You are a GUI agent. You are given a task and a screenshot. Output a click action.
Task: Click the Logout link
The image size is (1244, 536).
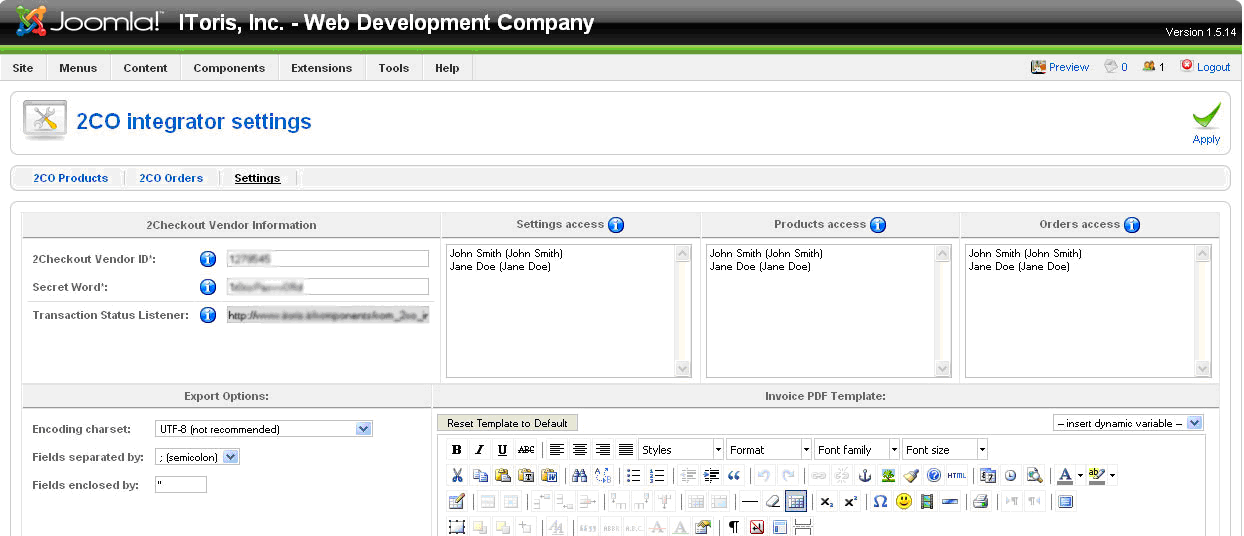(1205, 67)
